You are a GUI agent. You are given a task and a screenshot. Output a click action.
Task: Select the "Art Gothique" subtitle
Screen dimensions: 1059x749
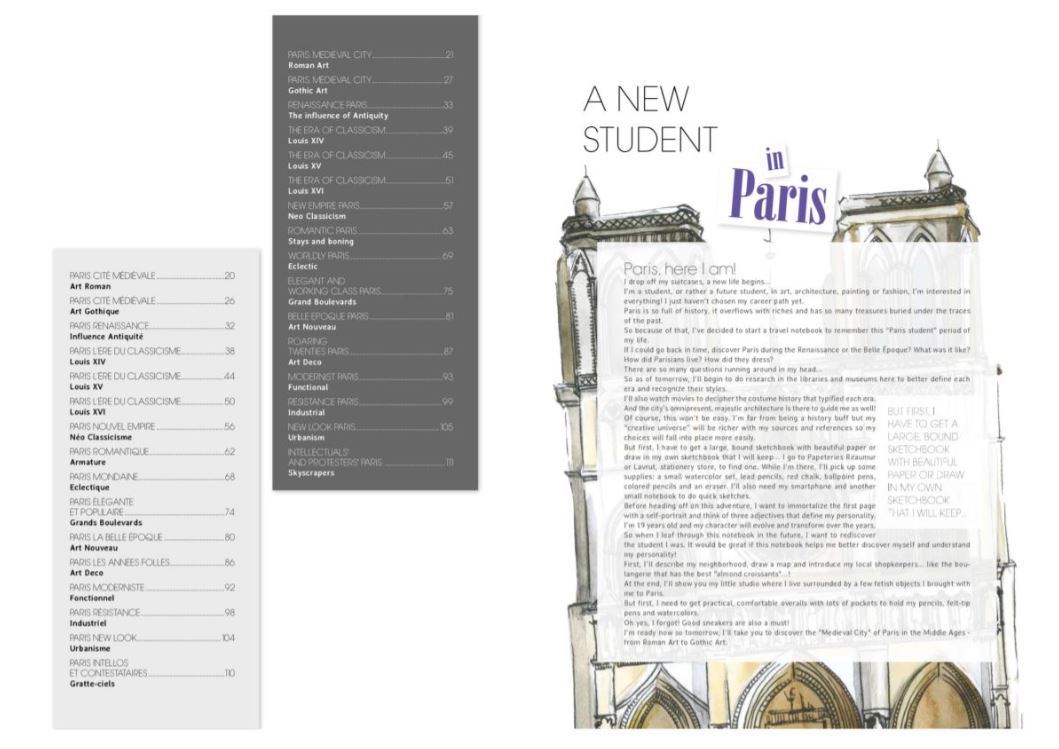pyautogui.click(x=95, y=311)
